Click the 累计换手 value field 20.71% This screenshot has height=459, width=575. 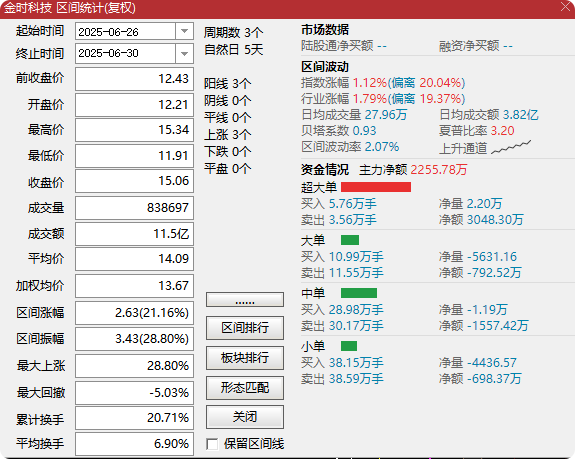pyautogui.click(x=135, y=418)
